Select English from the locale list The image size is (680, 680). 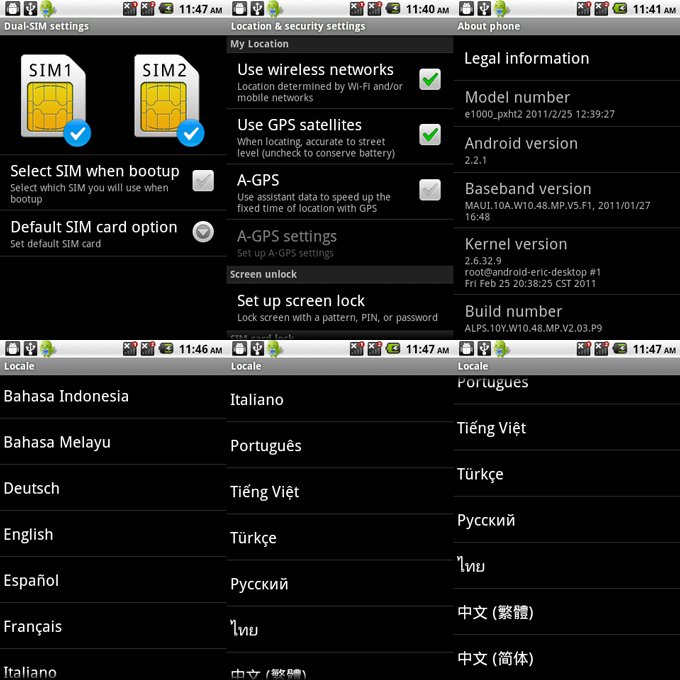113,534
